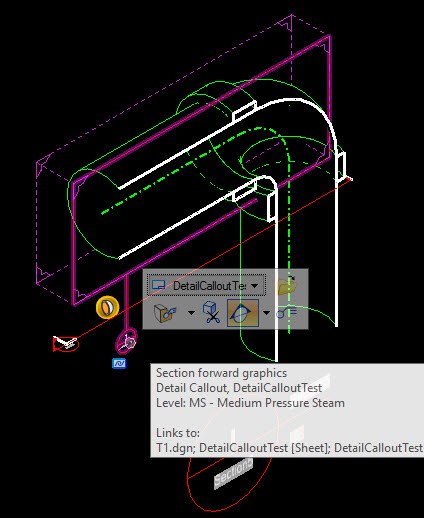Expand the arrow next to clip volume cube

point(191,313)
